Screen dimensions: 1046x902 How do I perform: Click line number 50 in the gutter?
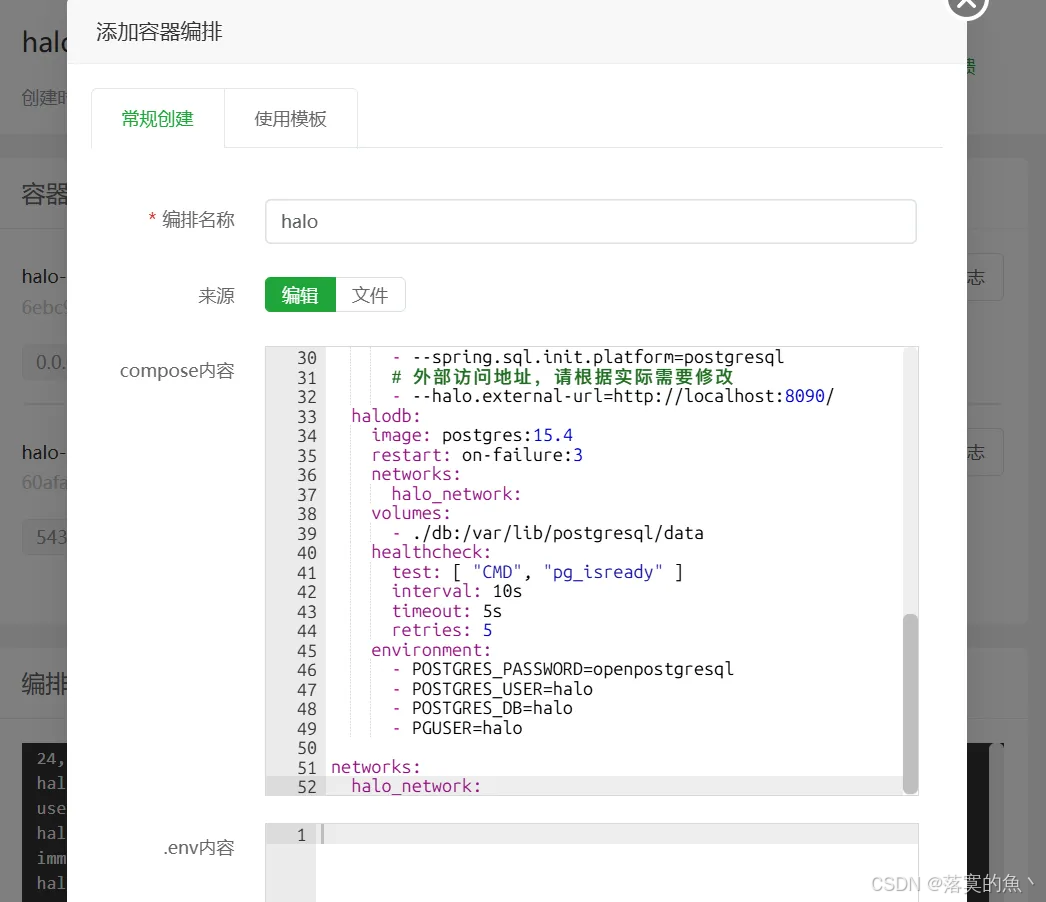(x=307, y=748)
